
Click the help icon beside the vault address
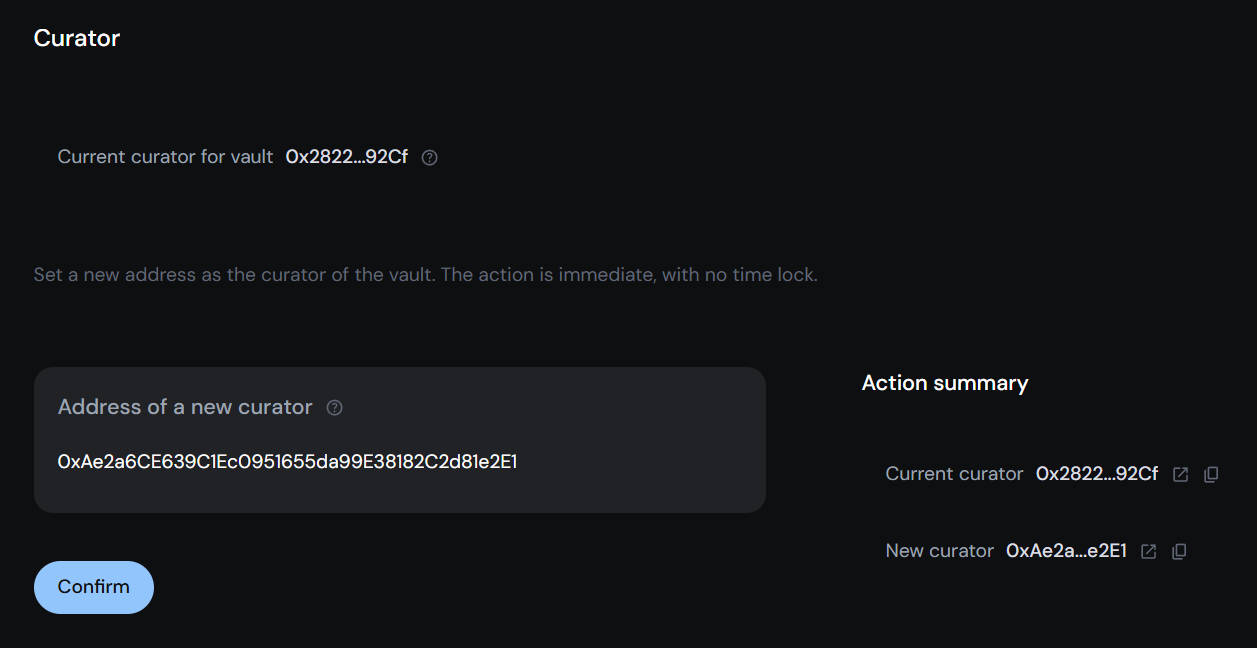(429, 157)
